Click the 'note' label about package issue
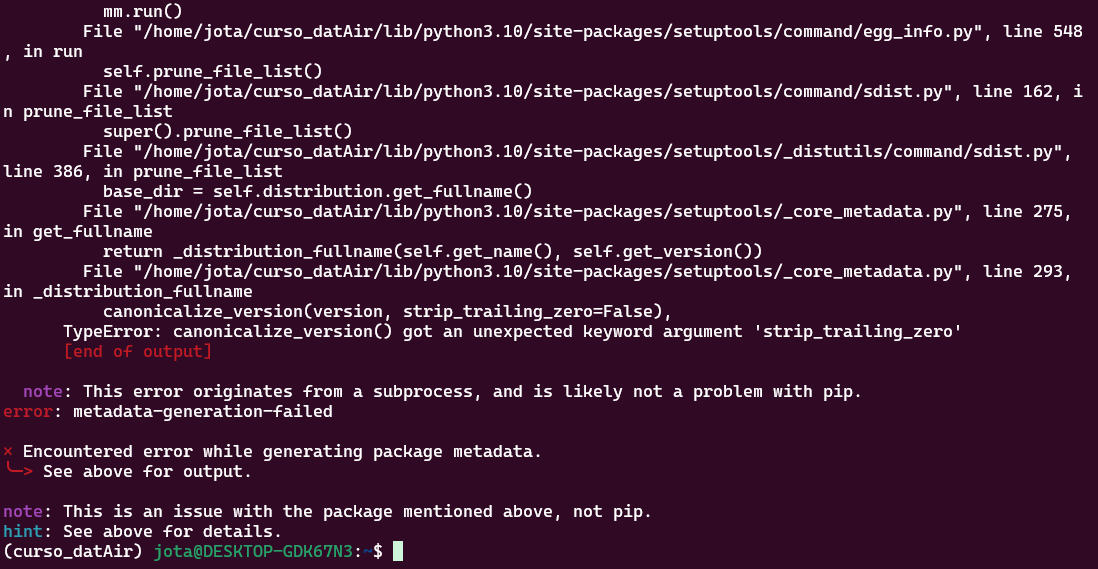The width and height of the screenshot is (1098, 569). pyautogui.click(x=22, y=512)
